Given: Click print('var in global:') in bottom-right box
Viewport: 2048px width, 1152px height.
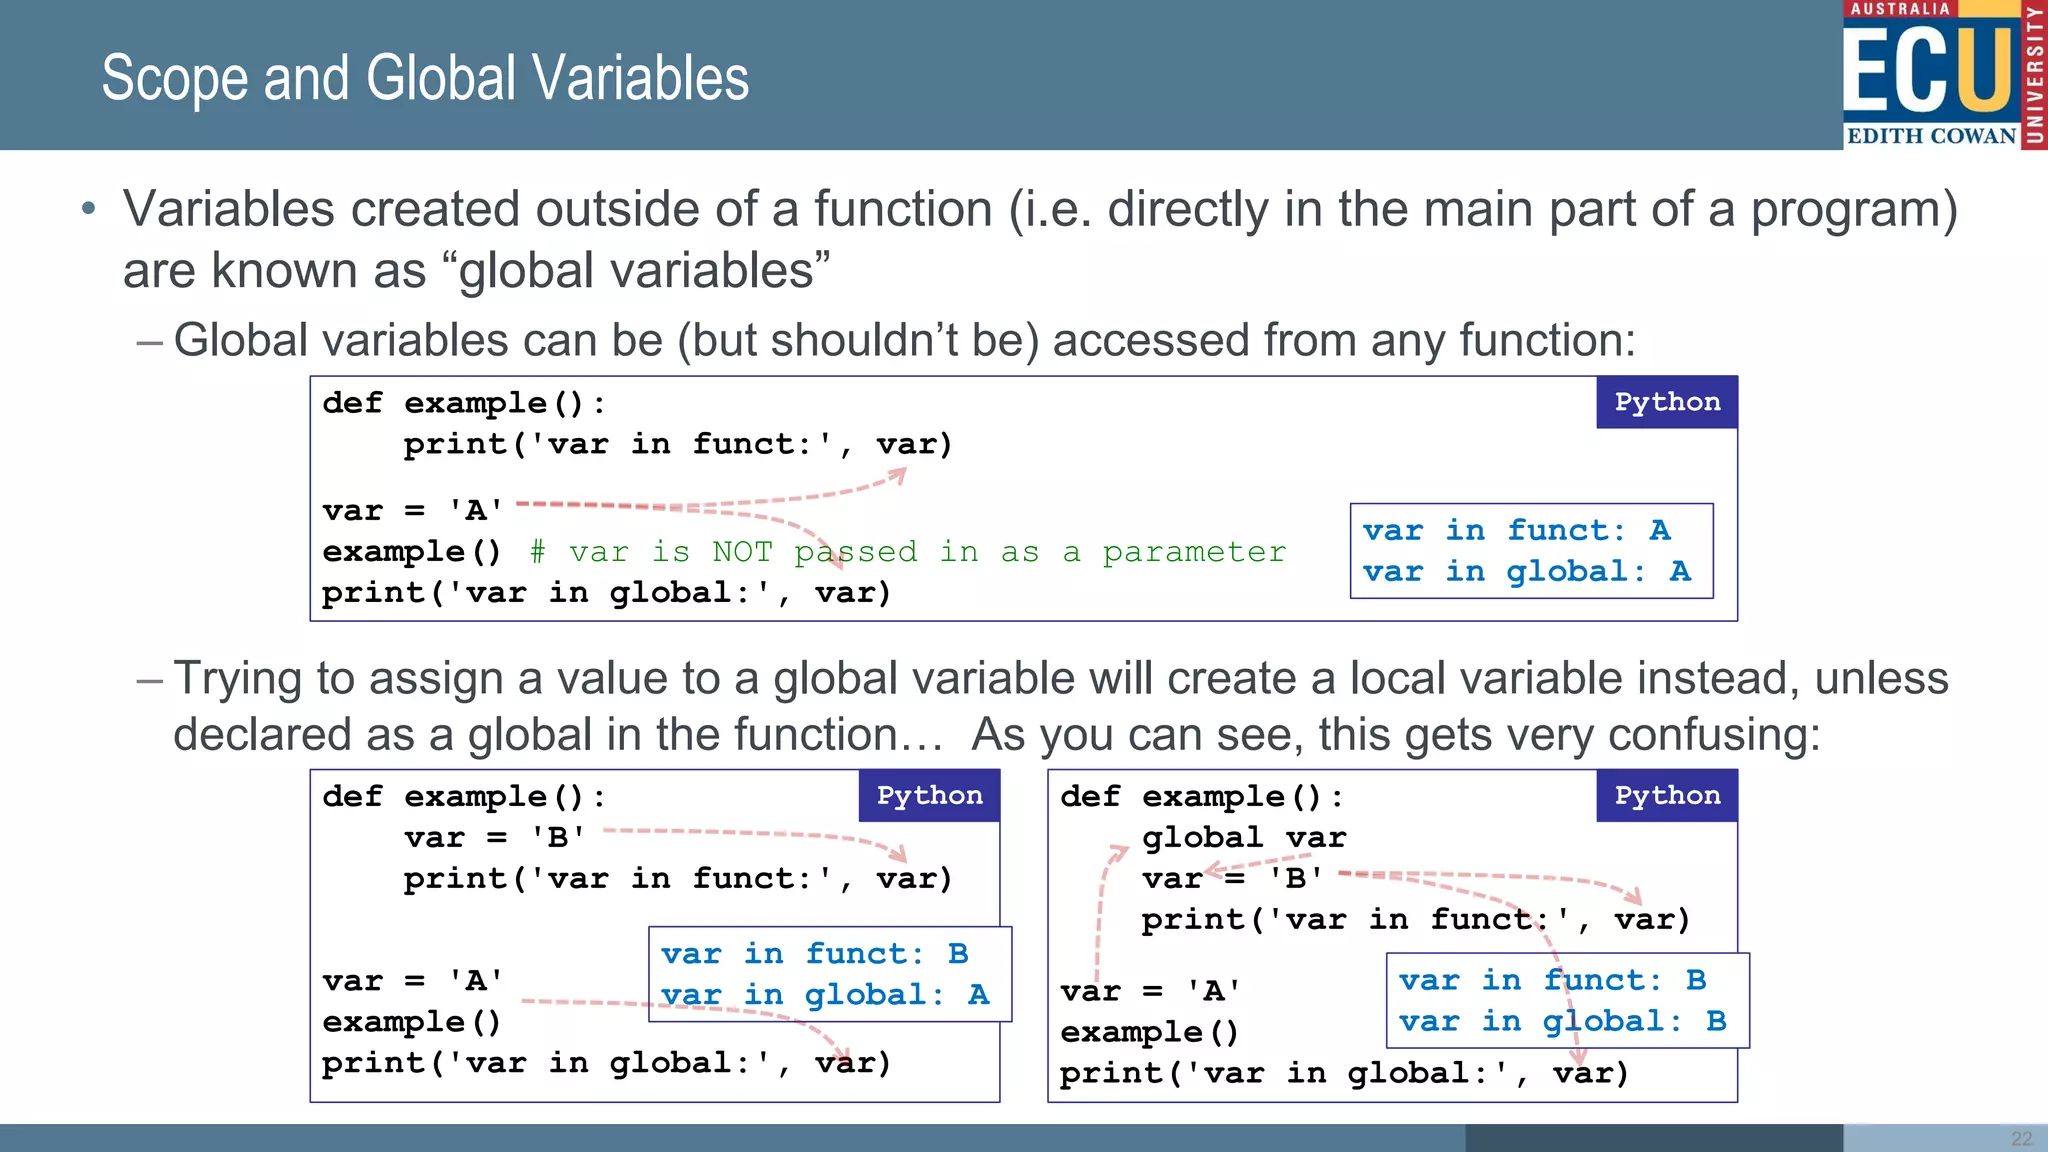Looking at the screenshot, I should click(x=1343, y=1074).
